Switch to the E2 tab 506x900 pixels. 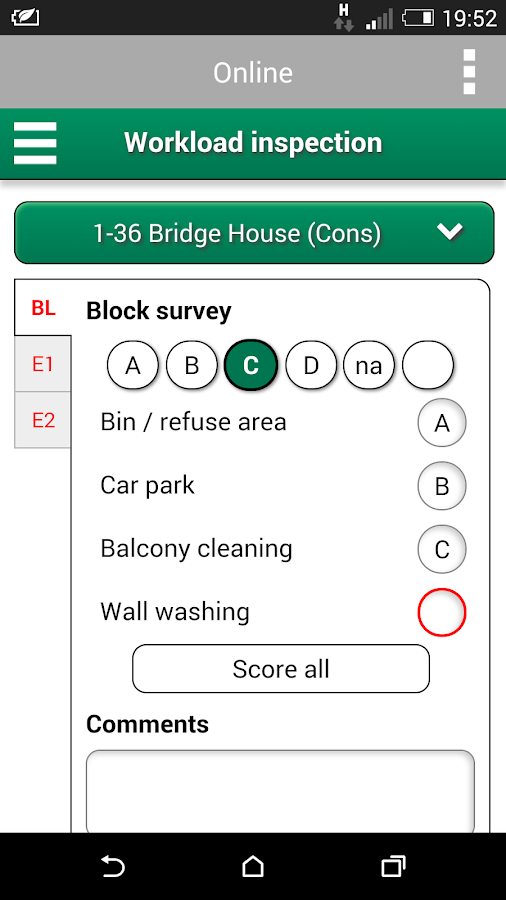tap(43, 420)
